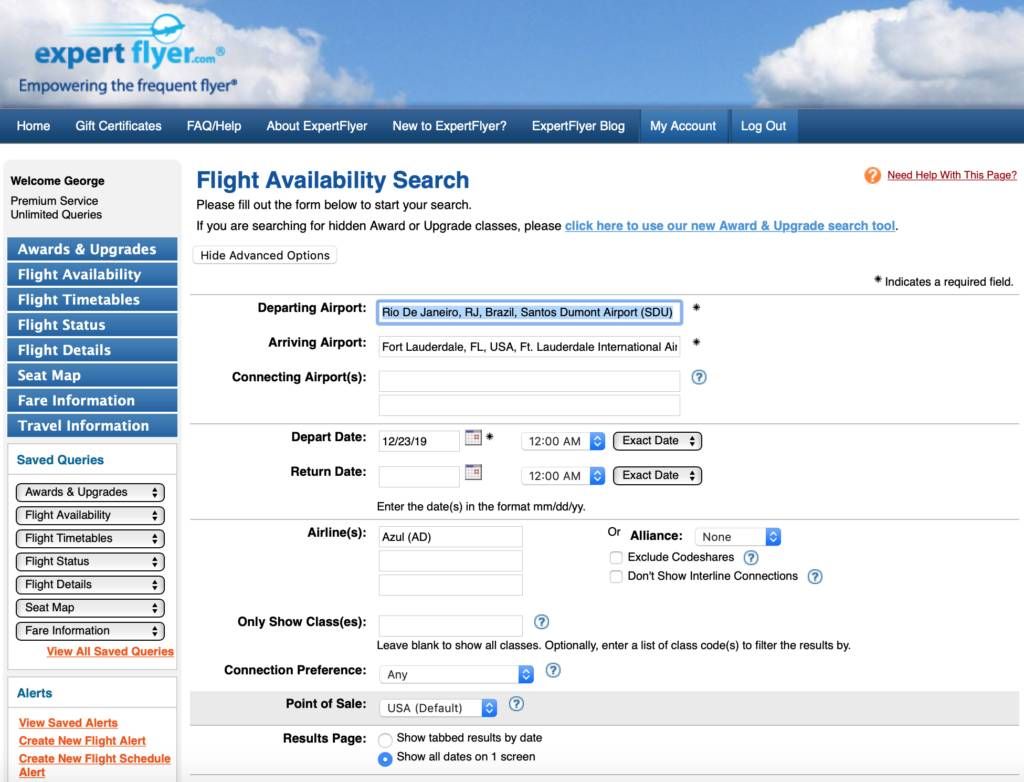The width and height of the screenshot is (1024, 782).
Task: Click help icon for Interline Connections
Action: 815,576
